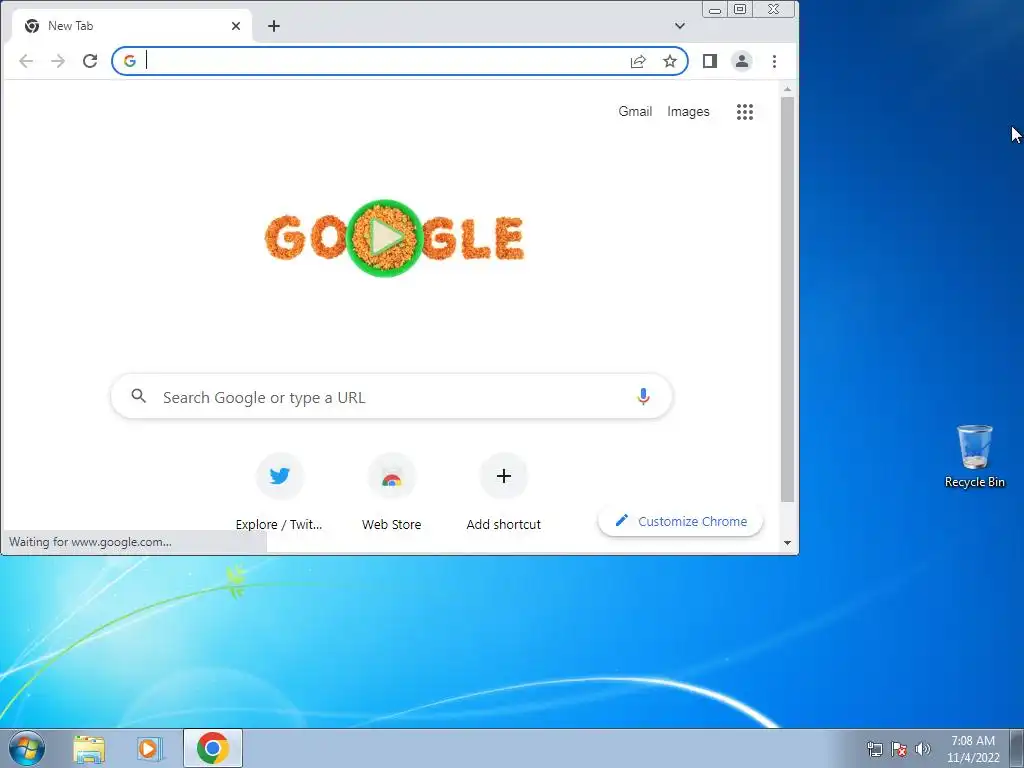
Task: Click the magnifier icon in the search box
Action: tap(138, 396)
